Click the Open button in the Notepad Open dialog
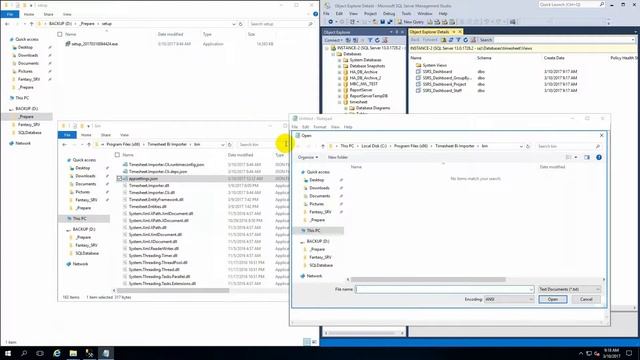The image size is (640, 360). (552, 299)
